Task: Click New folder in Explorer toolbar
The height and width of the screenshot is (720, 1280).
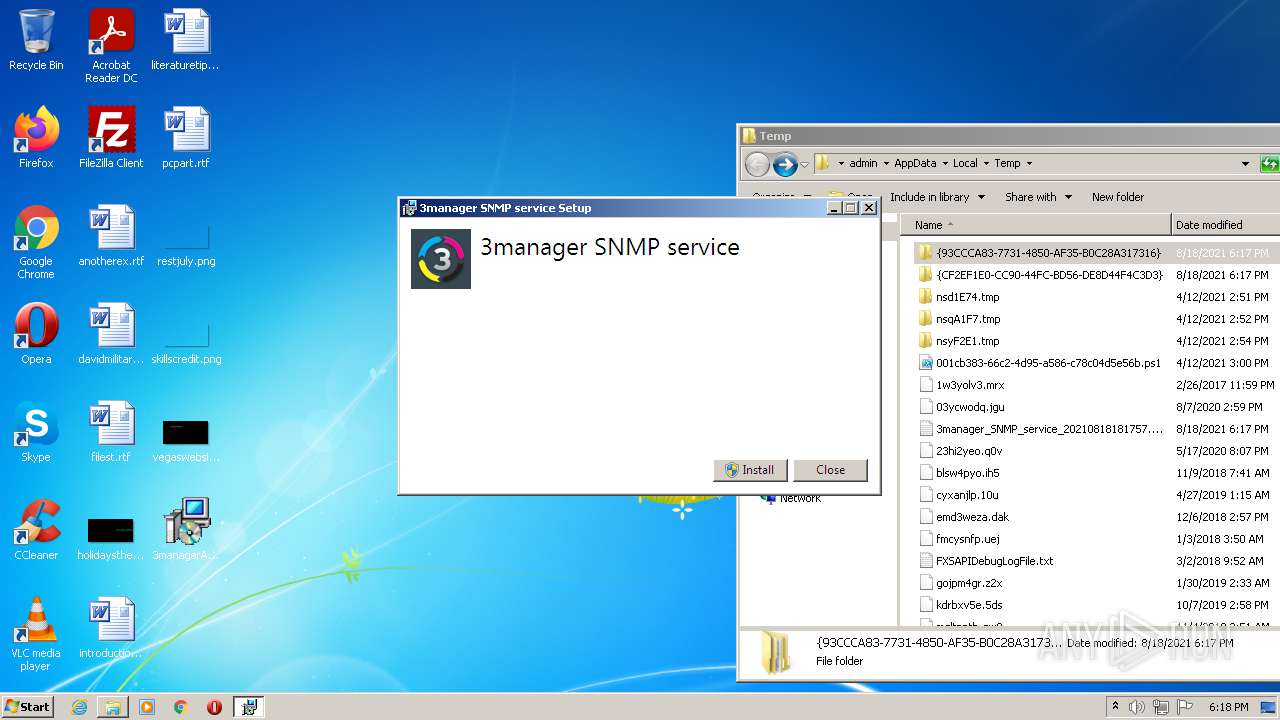Action: pos(1118,197)
